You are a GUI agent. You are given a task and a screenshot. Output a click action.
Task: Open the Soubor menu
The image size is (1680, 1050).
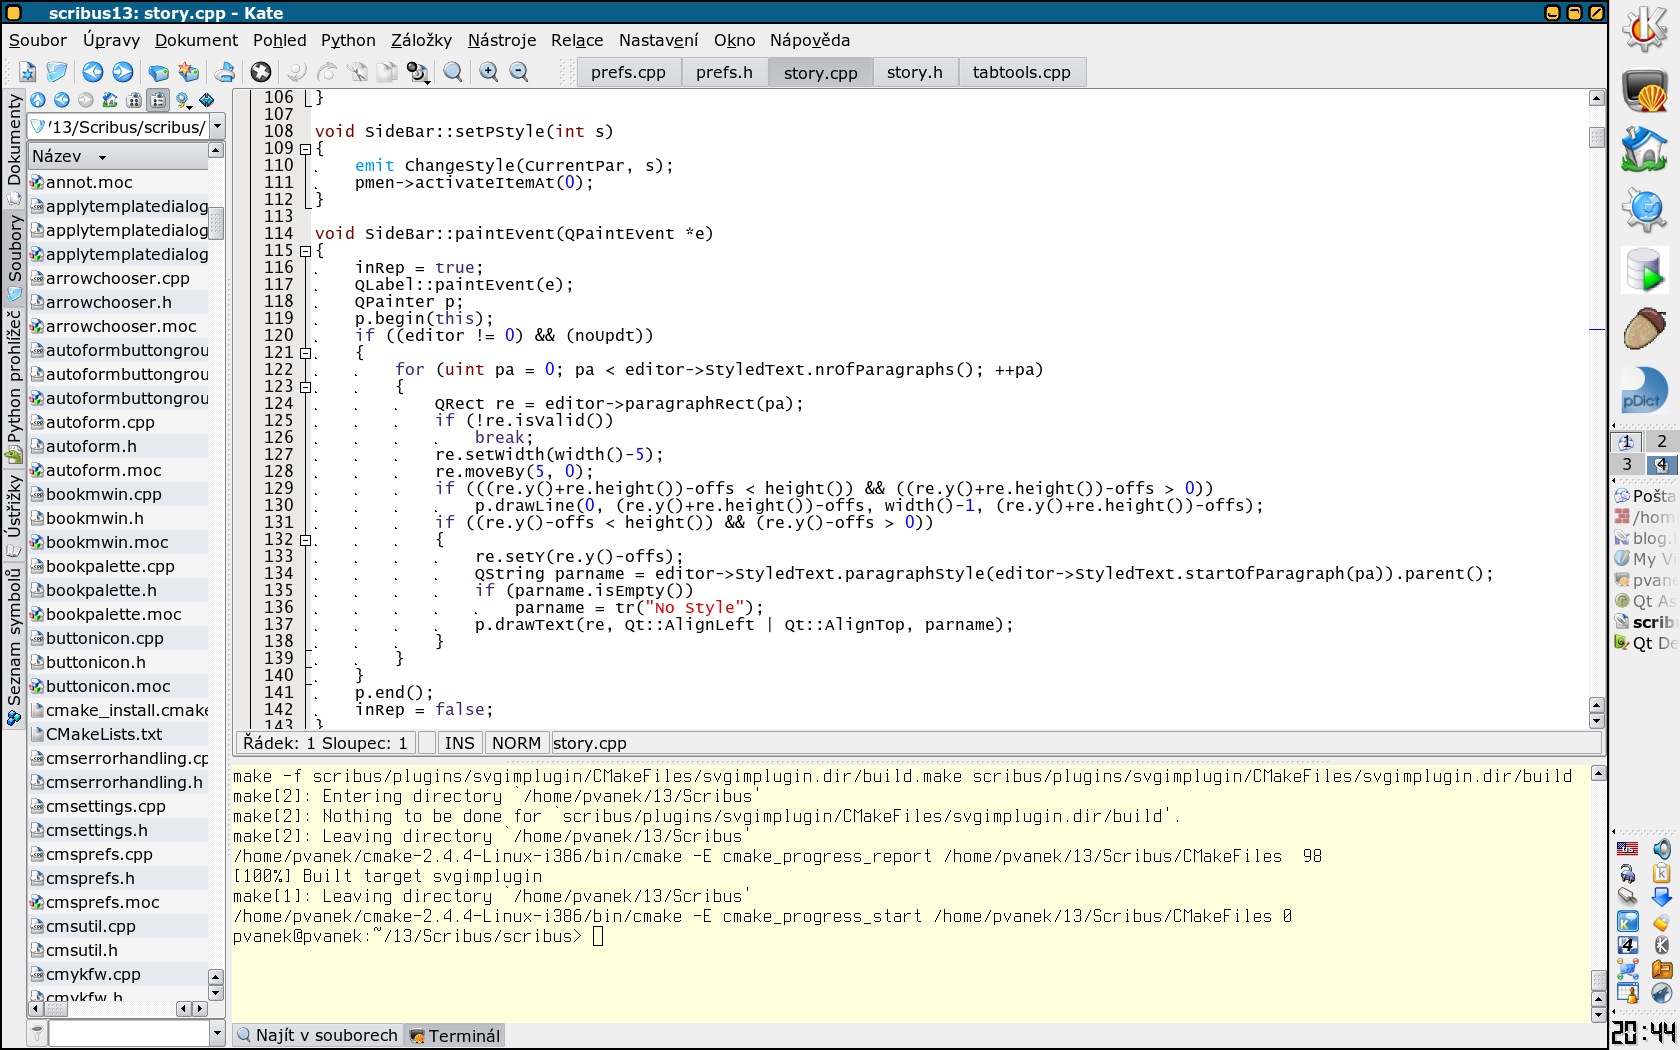(x=38, y=40)
